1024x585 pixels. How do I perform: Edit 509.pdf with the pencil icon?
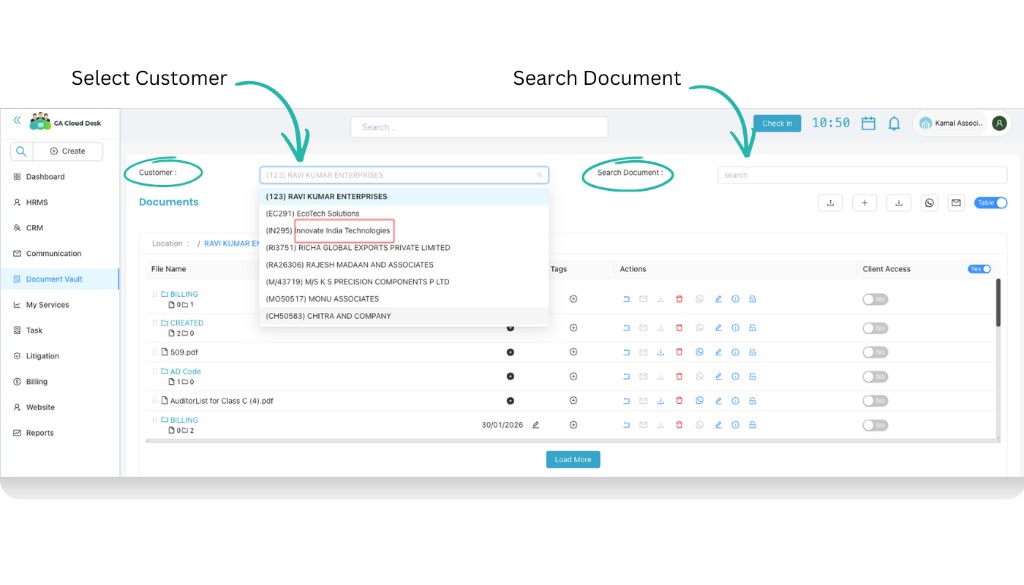coord(717,352)
